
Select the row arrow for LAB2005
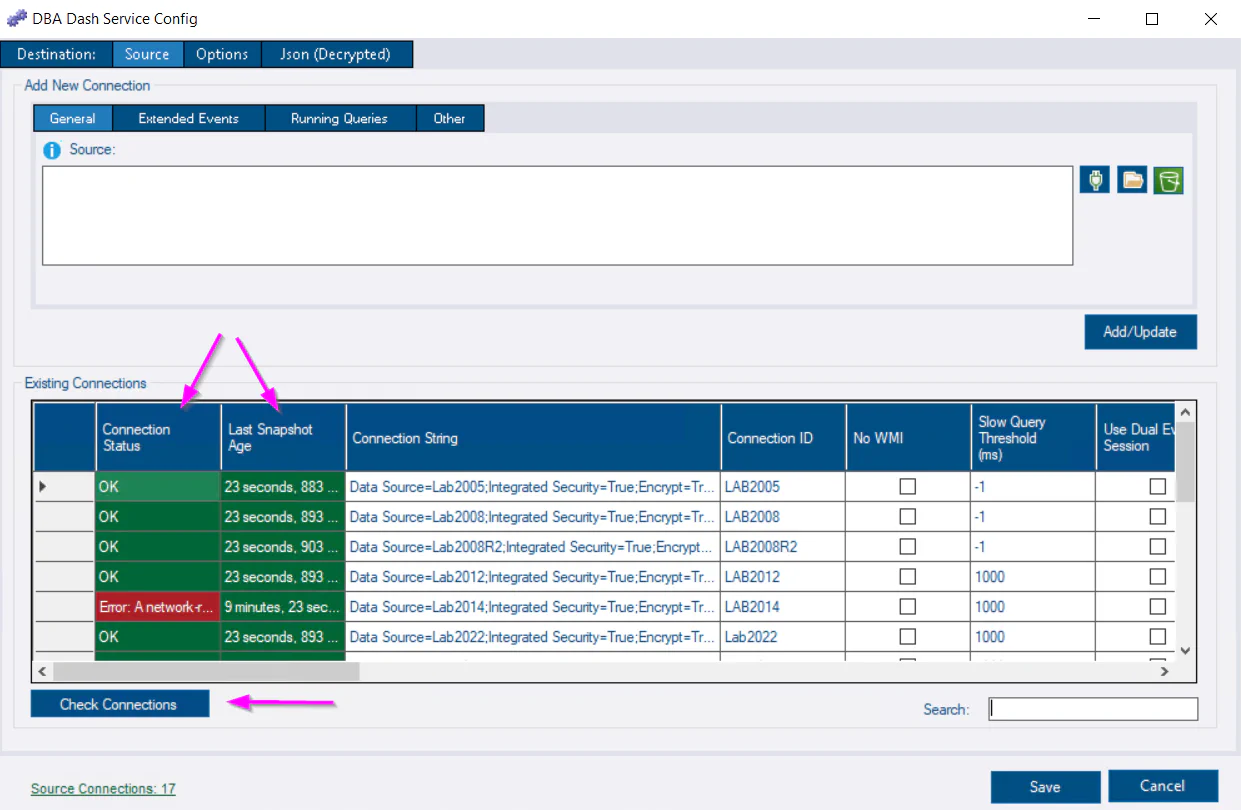click(x=42, y=487)
